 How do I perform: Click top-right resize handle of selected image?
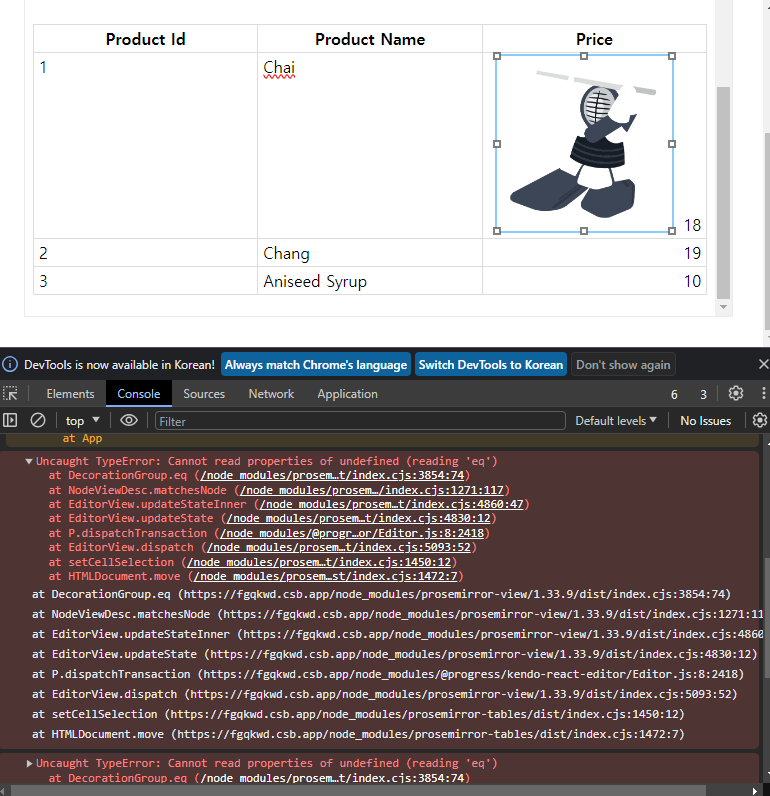[x=672, y=56]
